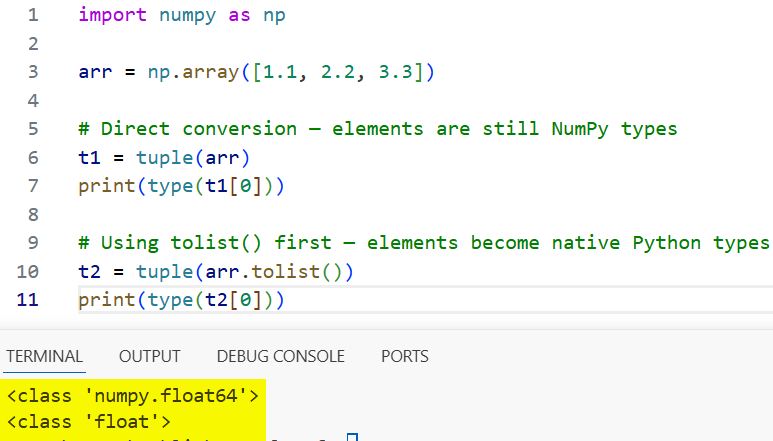The image size is (773, 441).
Task: Click the '# Direct conversion' comment line
Action: click(378, 129)
